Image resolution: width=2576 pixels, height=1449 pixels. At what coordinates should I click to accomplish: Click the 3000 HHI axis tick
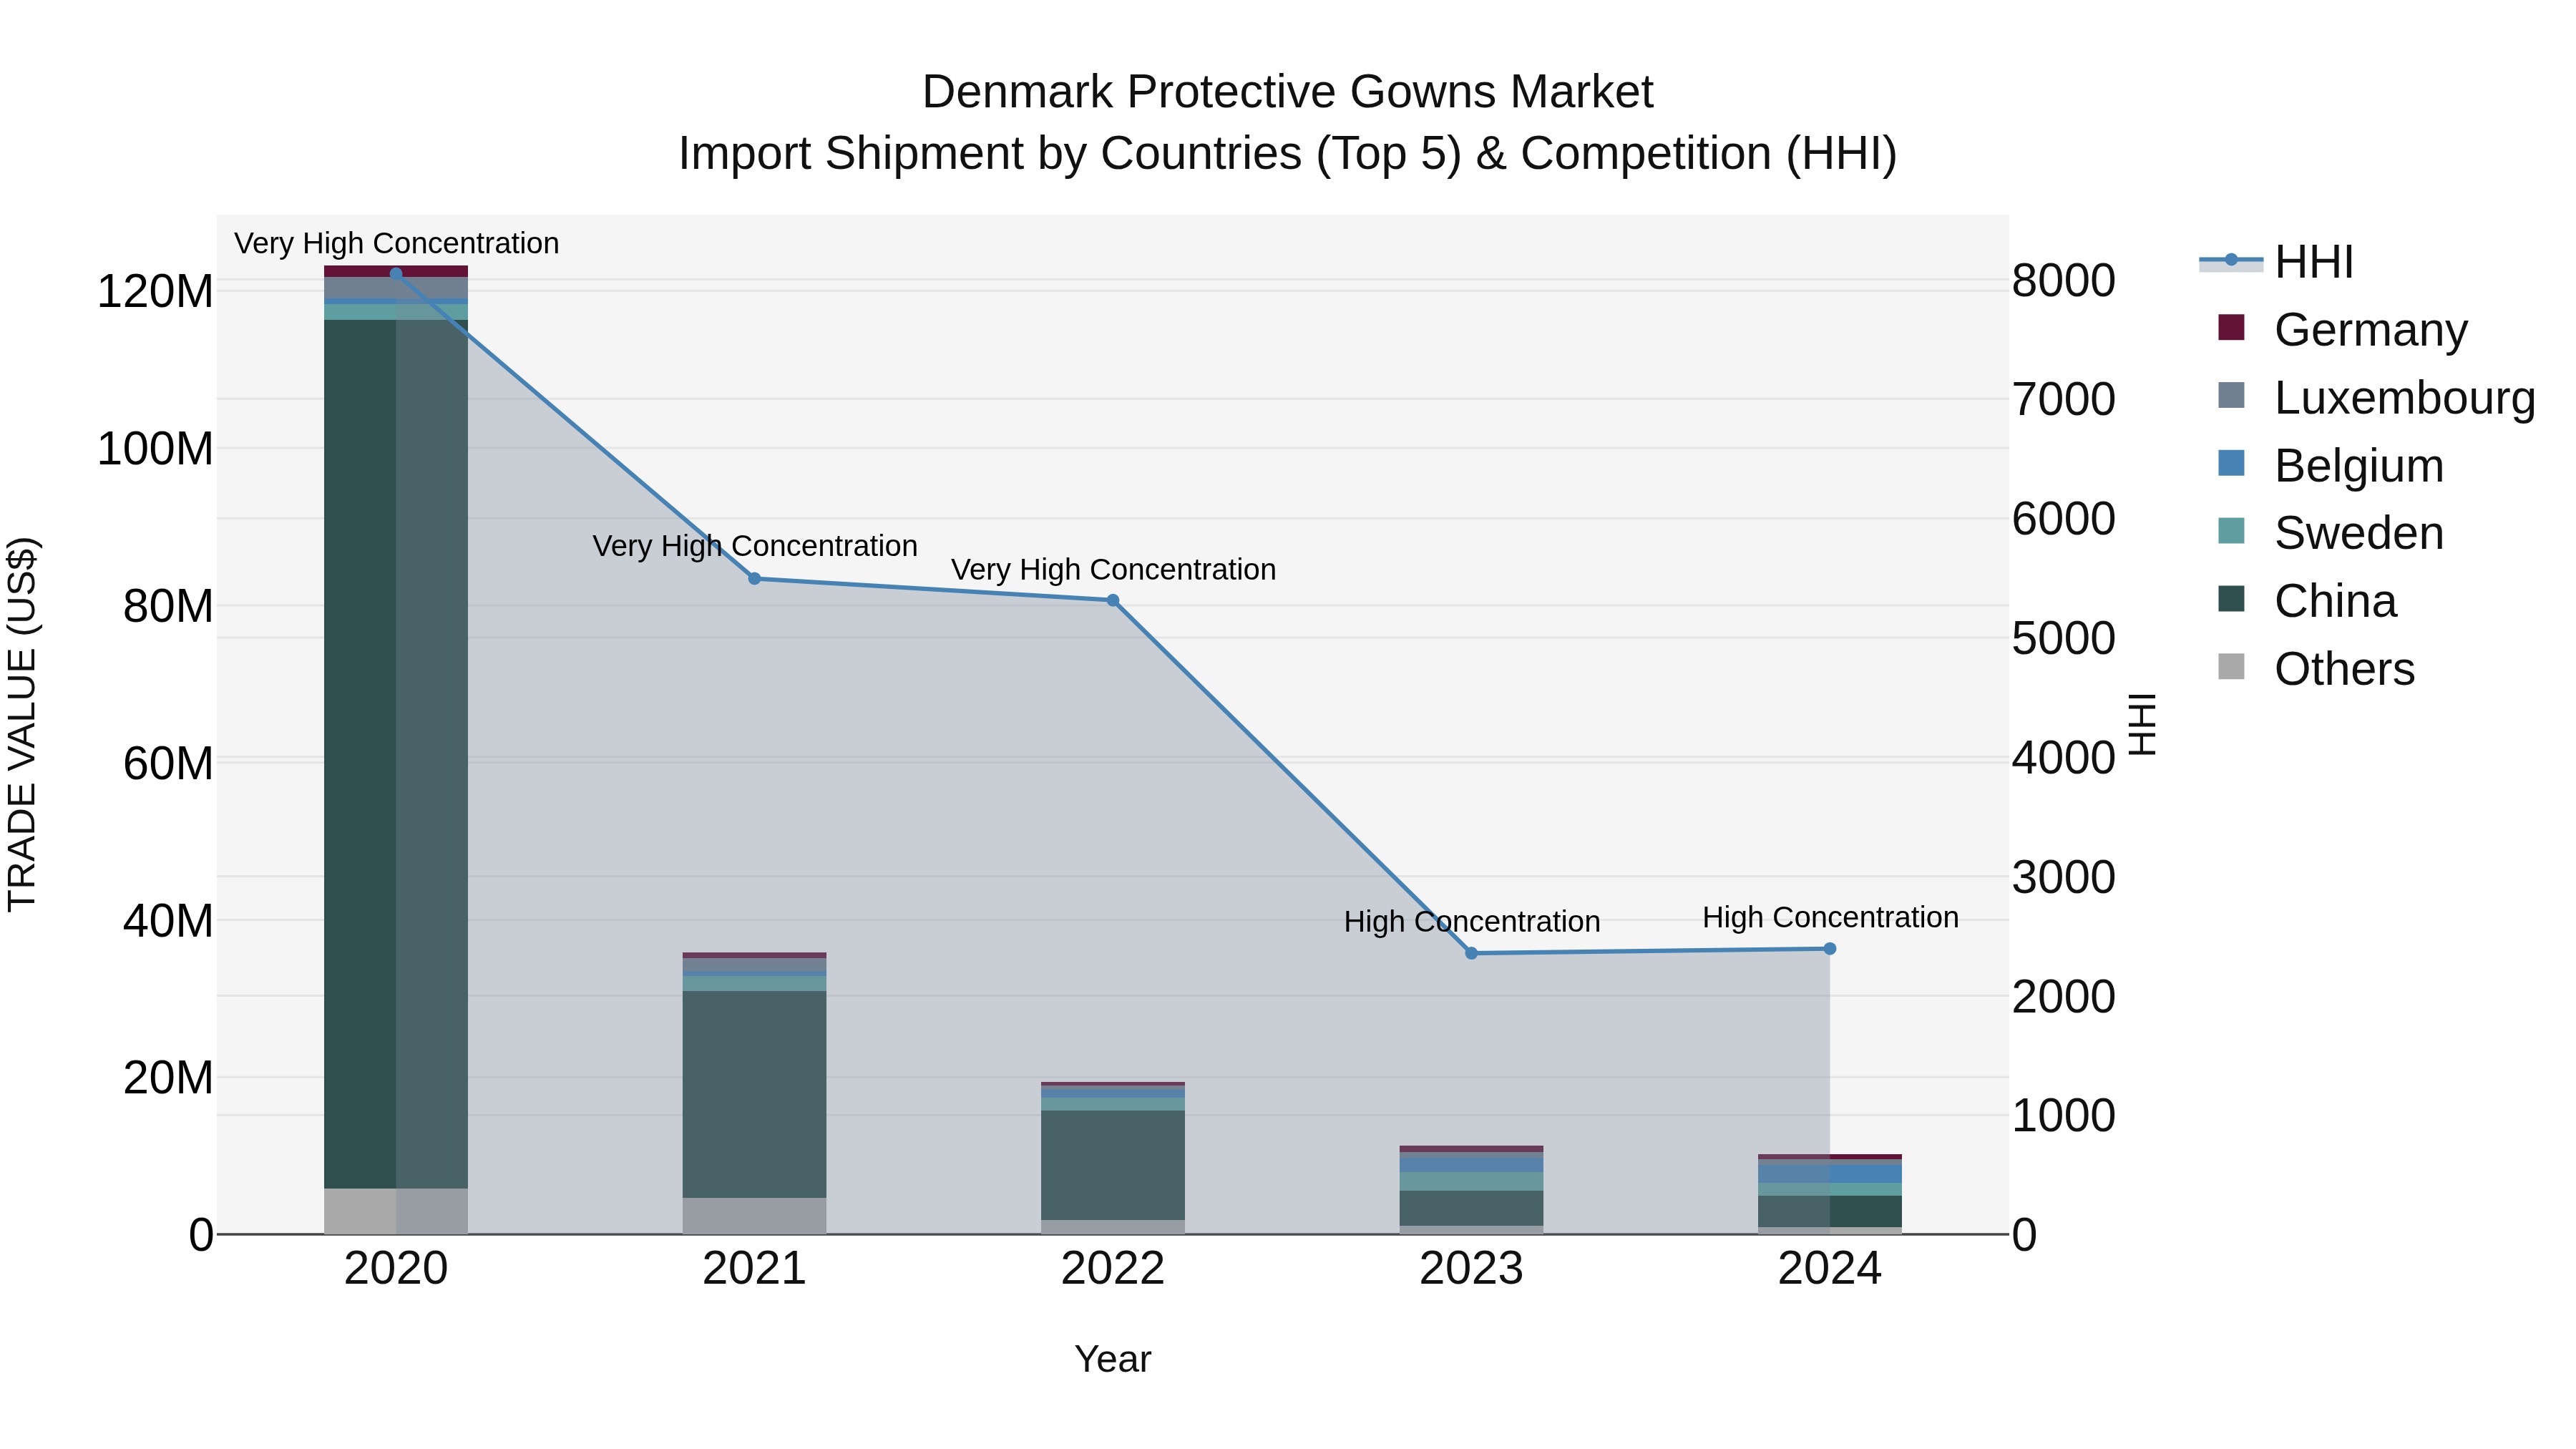(2064, 878)
